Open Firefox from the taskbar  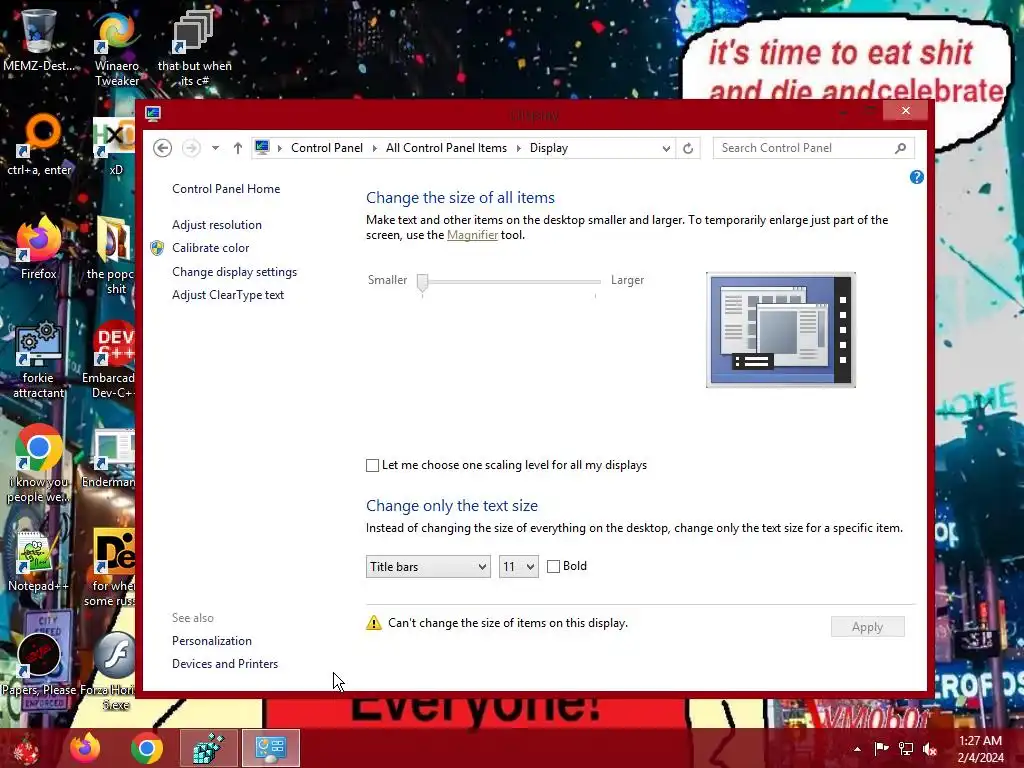pos(86,748)
